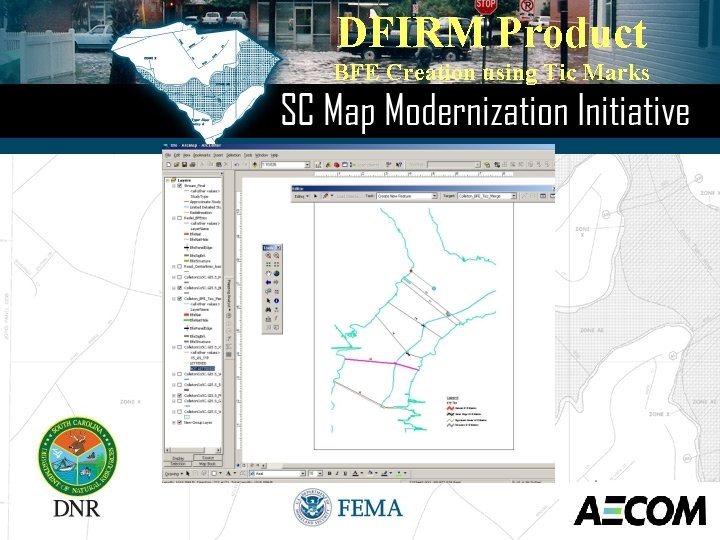
Task: Select the highlighted NOT ATTENDED legend entry
Action: click(202, 369)
